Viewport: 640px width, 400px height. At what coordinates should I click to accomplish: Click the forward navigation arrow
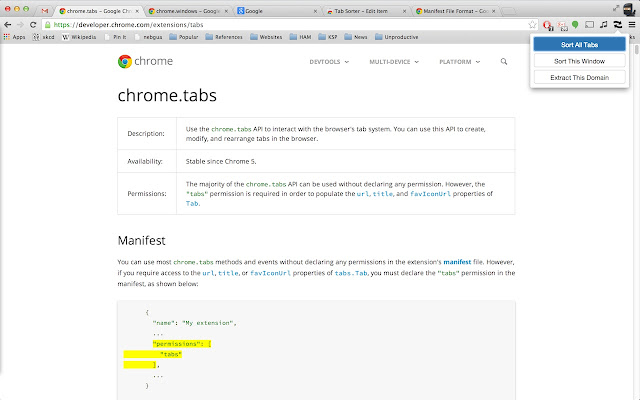click(x=20, y=25)
